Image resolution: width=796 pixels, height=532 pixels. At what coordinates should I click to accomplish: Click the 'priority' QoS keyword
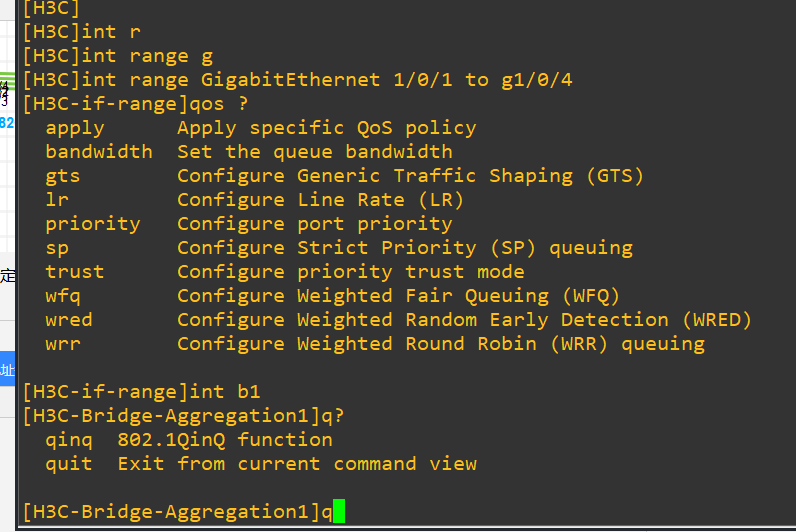point(92,224)
